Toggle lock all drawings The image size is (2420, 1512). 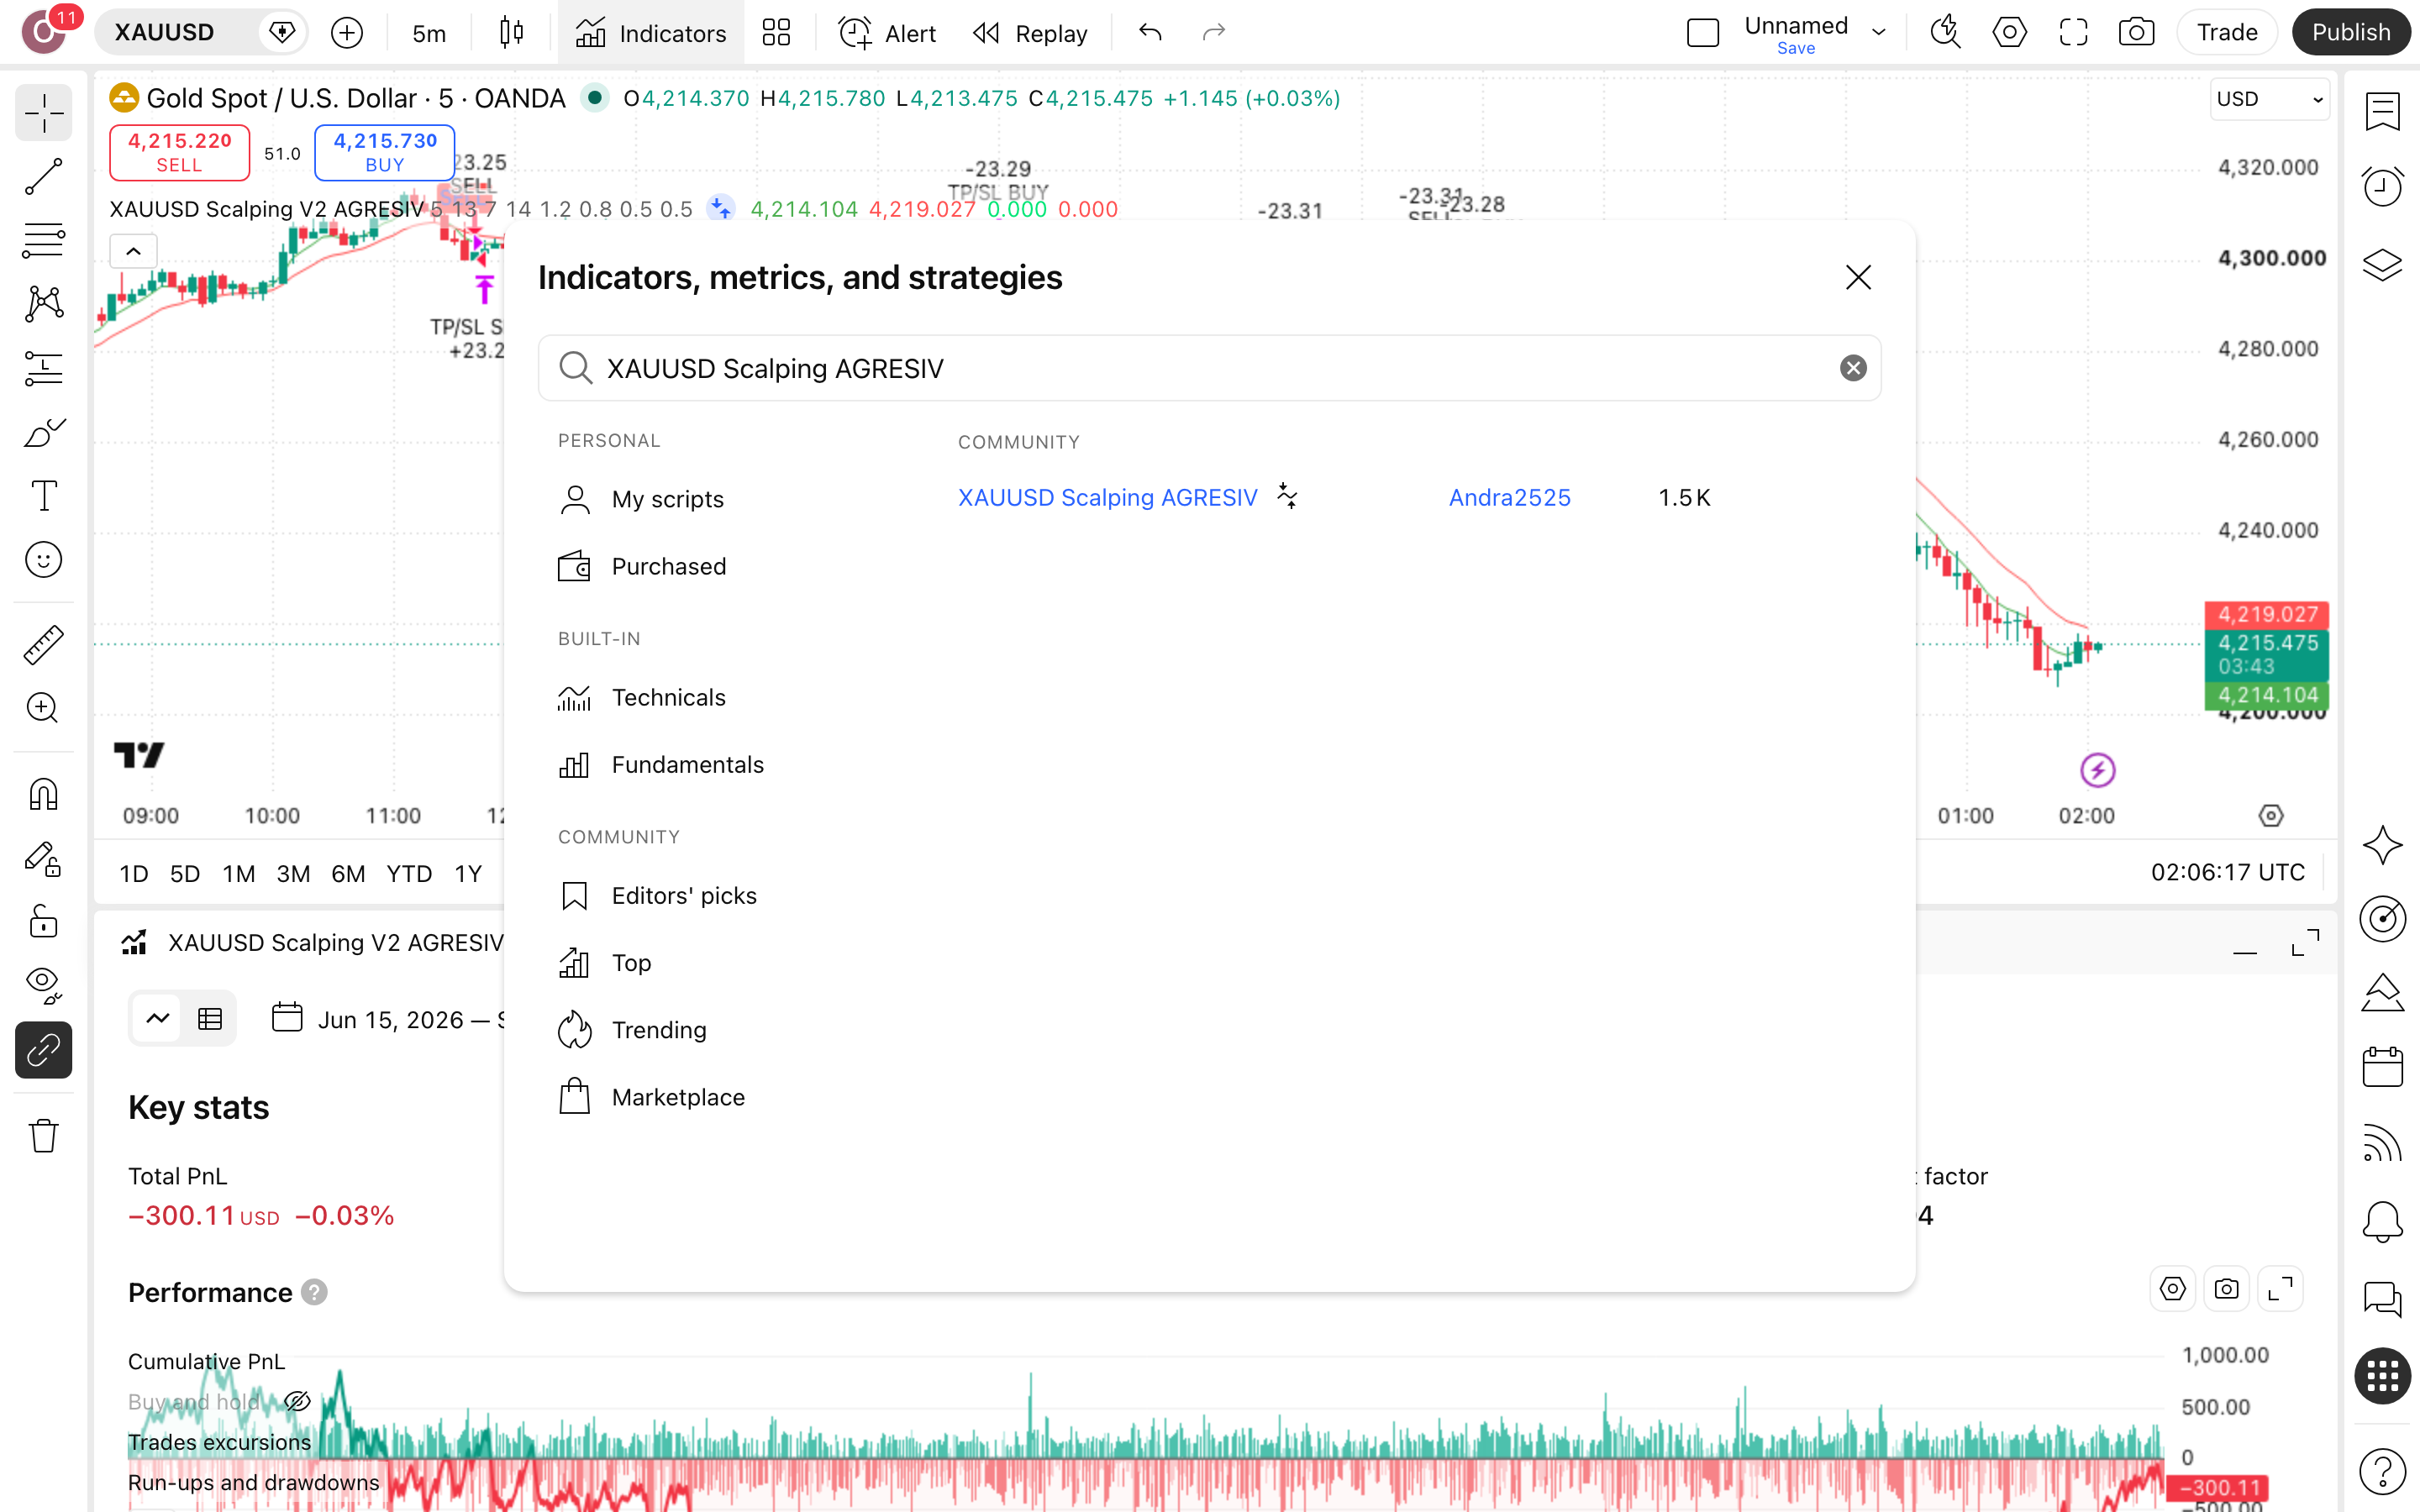coord(43,922)
